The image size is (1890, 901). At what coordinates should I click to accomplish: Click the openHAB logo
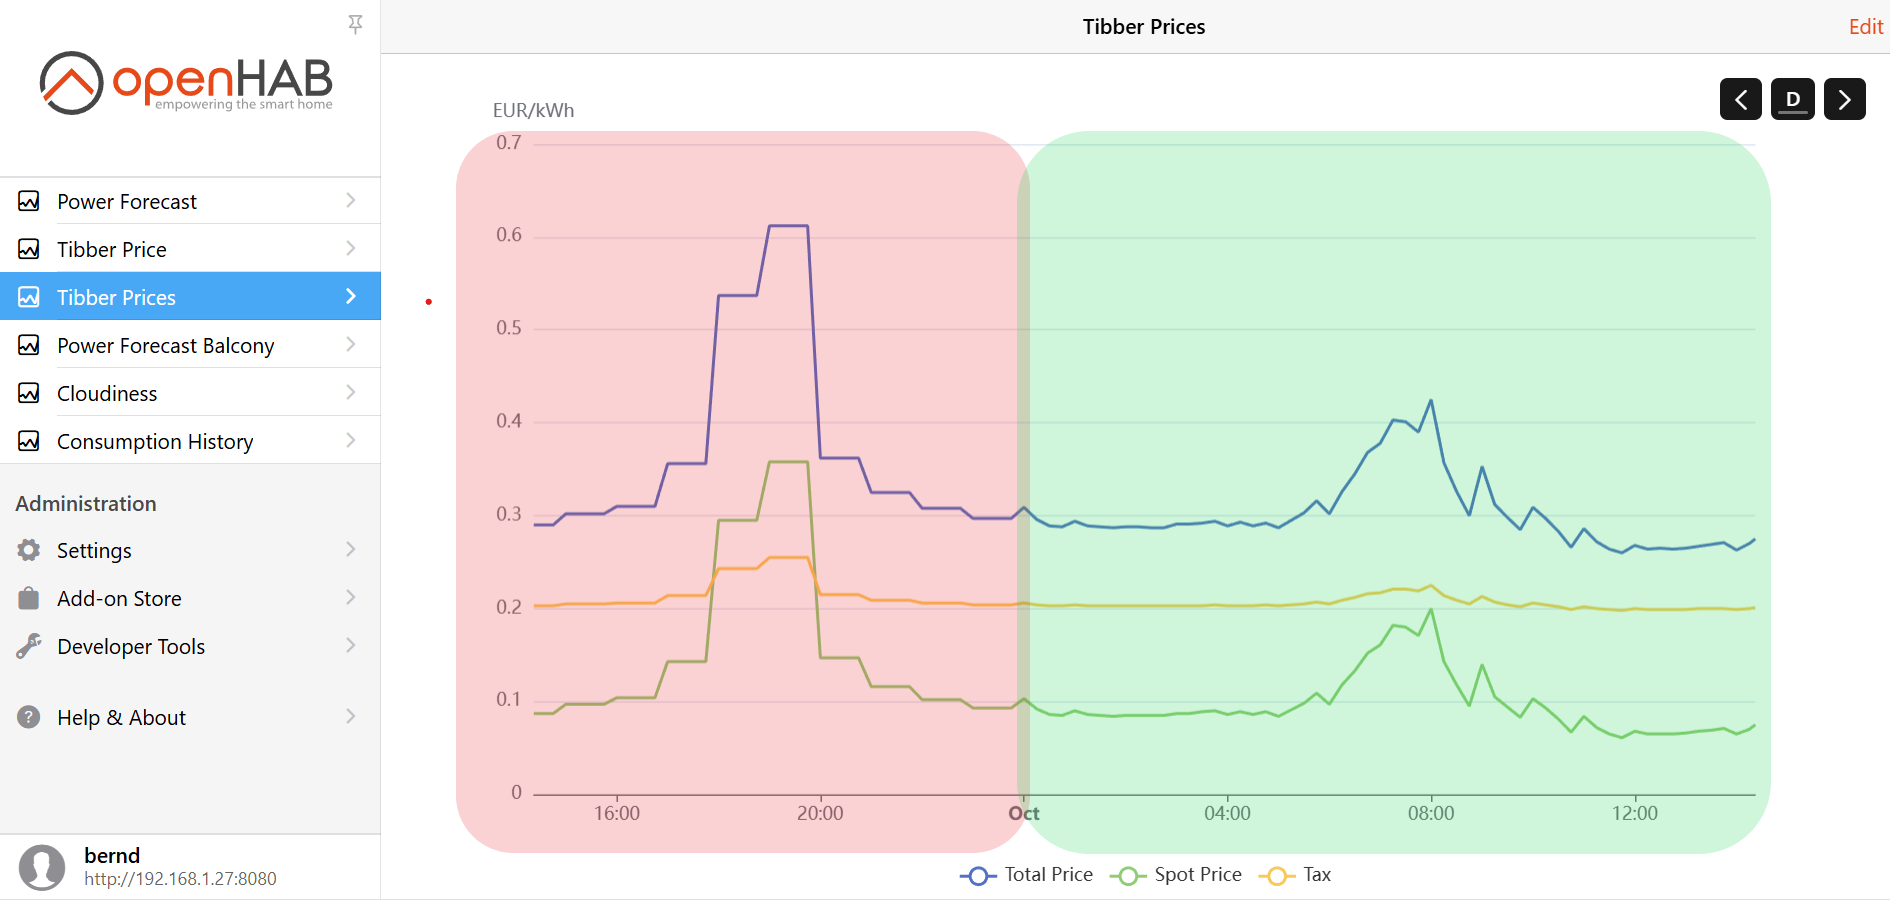186,82
